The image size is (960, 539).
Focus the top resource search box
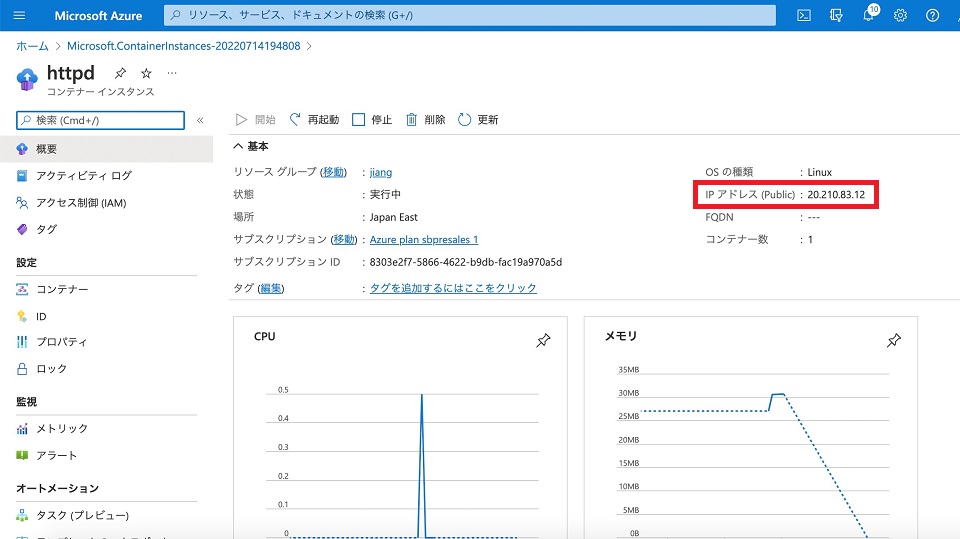pyautogui.click(x=470, y=15)
